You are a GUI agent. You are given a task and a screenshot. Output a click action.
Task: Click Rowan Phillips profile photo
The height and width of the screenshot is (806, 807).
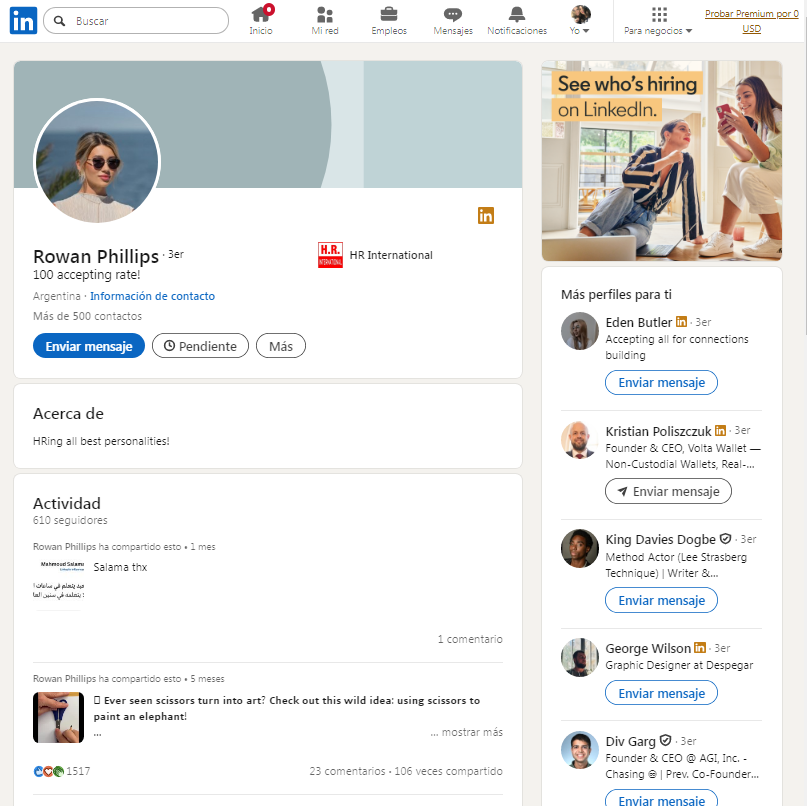tap(97, 162)
